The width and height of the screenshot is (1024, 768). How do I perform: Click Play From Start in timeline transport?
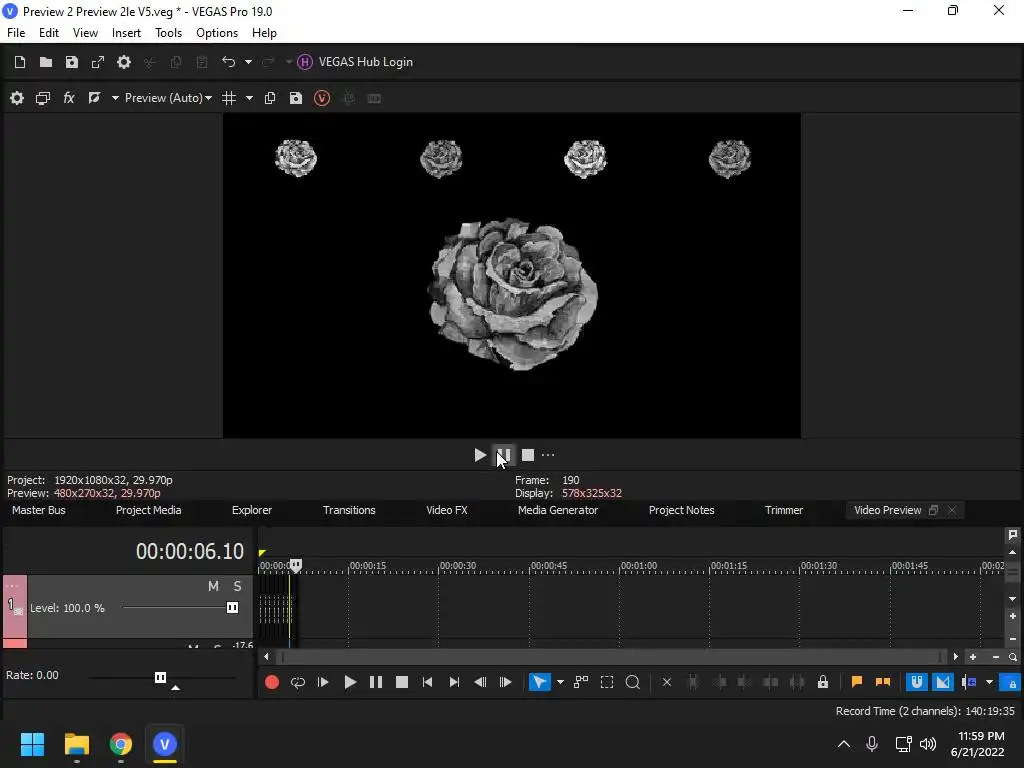[323, 682]
